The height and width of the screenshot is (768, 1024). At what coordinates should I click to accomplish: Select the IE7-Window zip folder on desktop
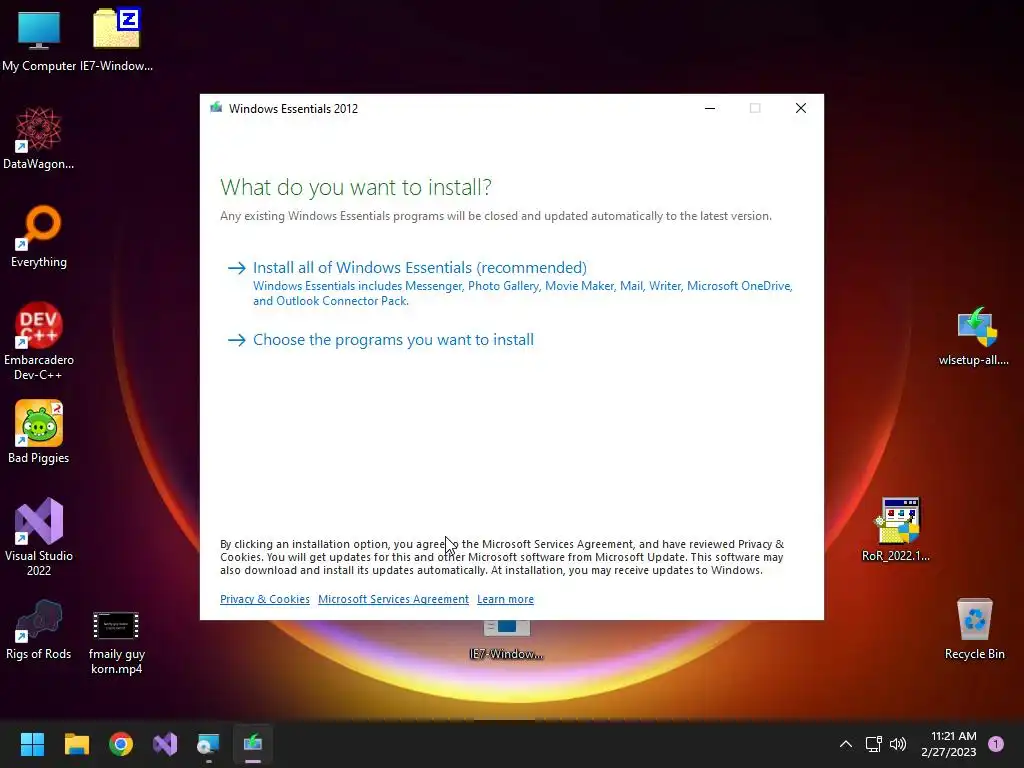(116, 39)
